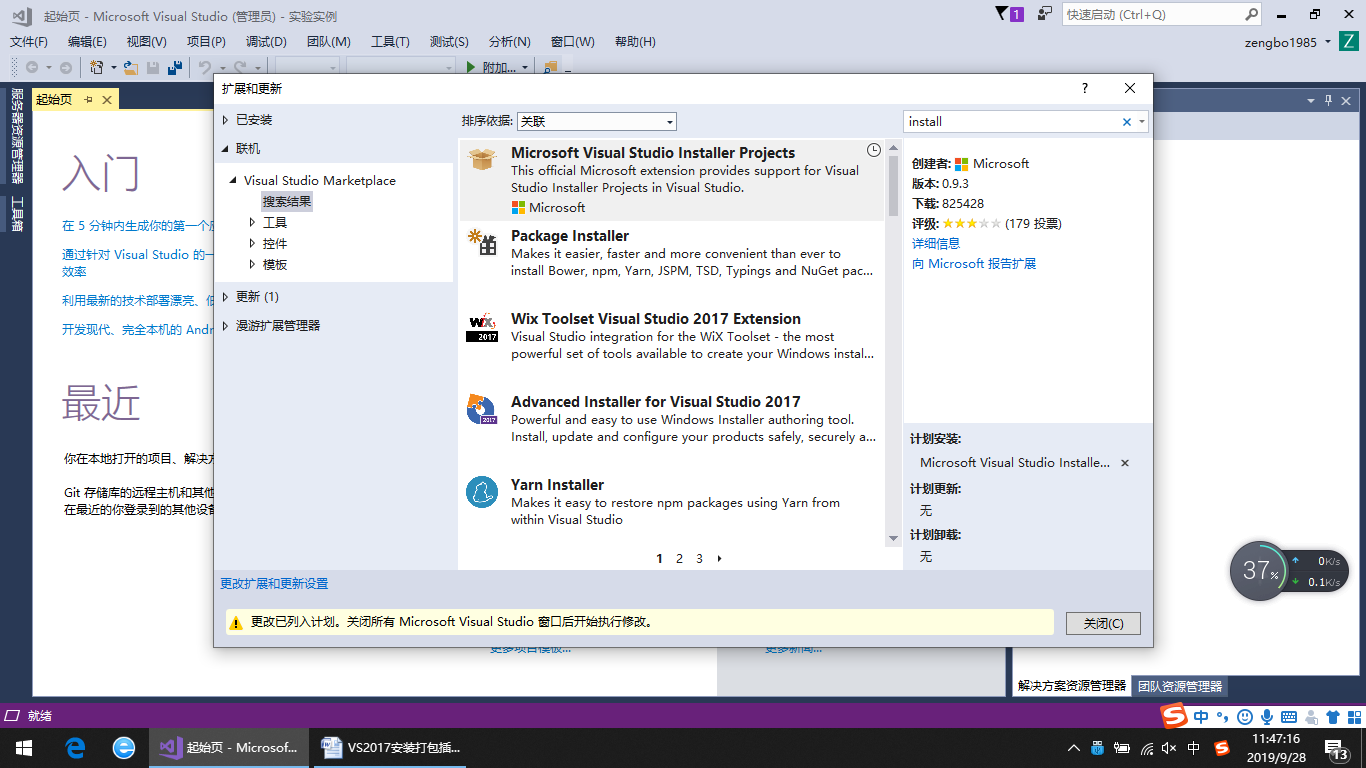Click the green attach play icon
This screenshot has width=1366, height=768.
(471, 68)
